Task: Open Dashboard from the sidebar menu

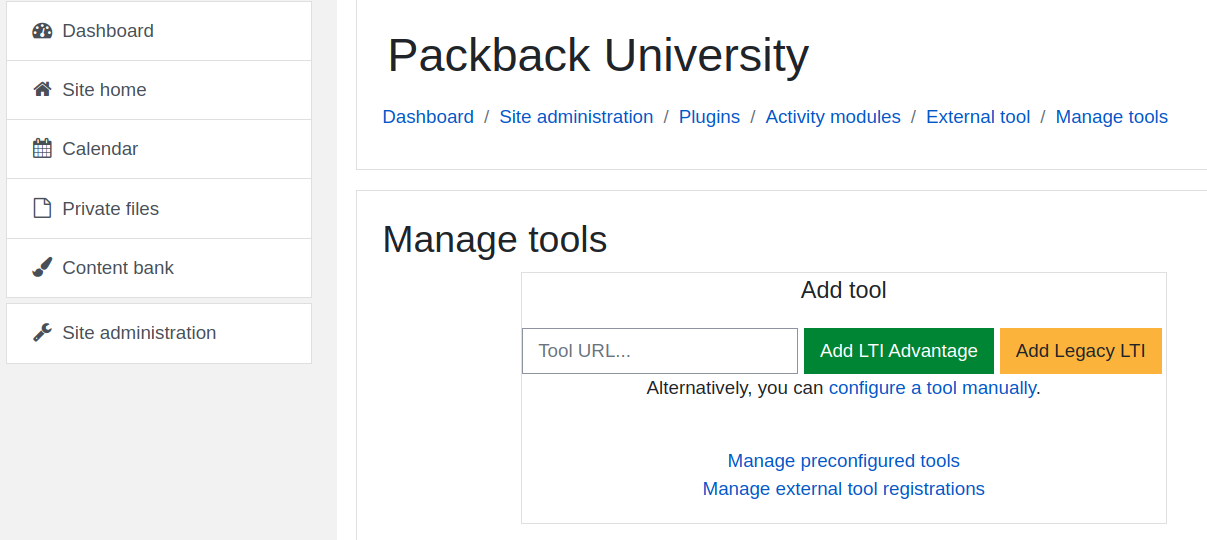Action: point(159,31)
